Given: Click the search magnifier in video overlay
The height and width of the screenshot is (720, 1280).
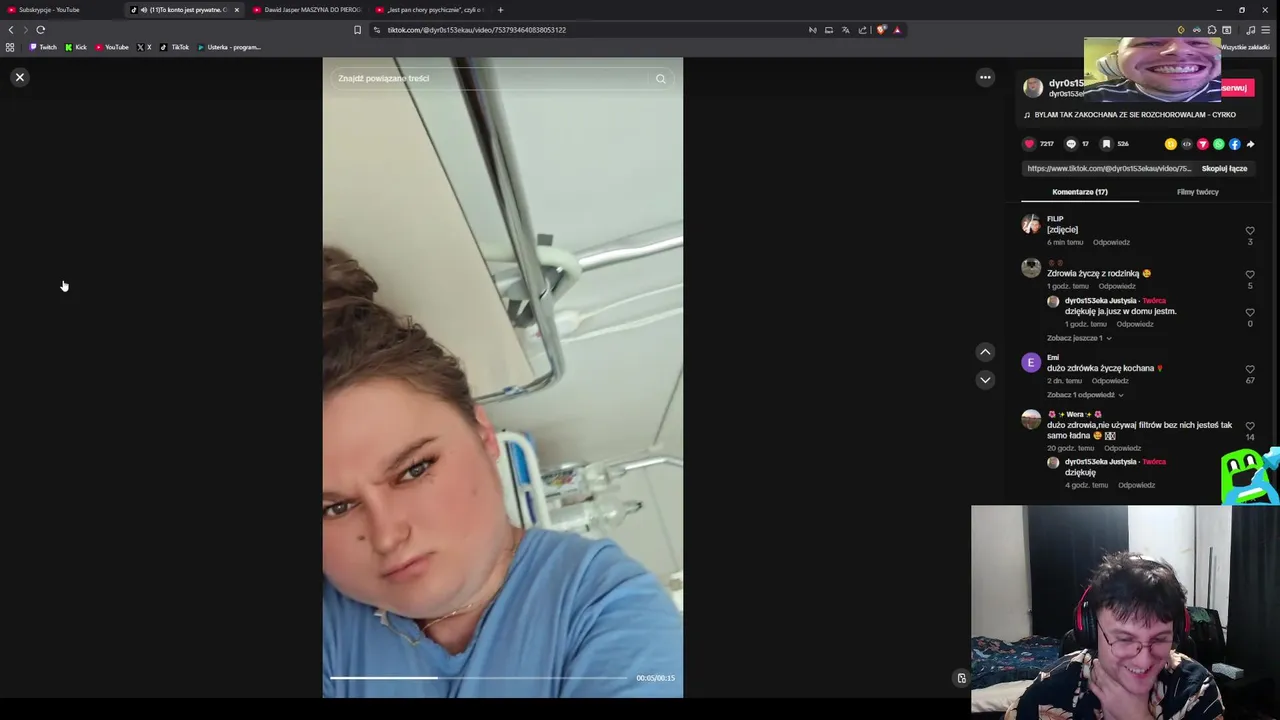Looking at the screenshot, I should pos(660,79).
